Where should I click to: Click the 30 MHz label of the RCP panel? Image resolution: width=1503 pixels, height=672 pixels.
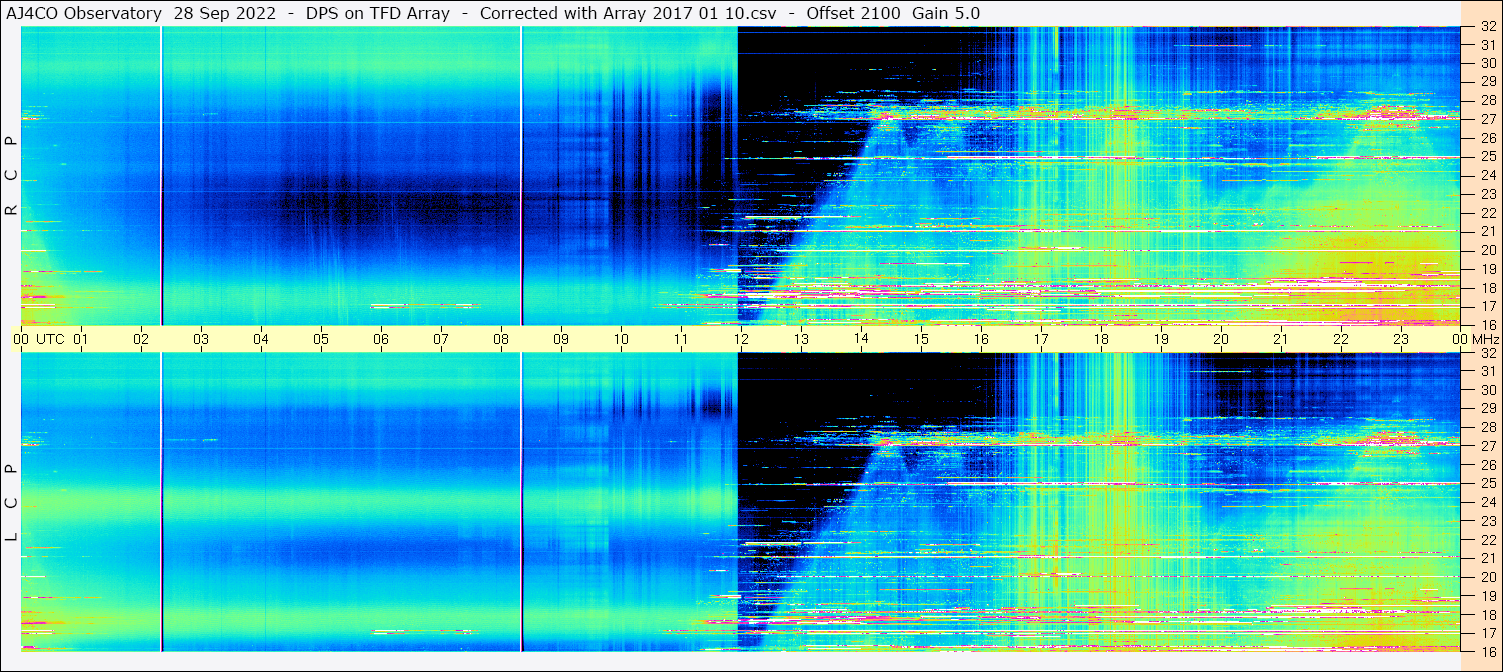[x=1487, y=63]
